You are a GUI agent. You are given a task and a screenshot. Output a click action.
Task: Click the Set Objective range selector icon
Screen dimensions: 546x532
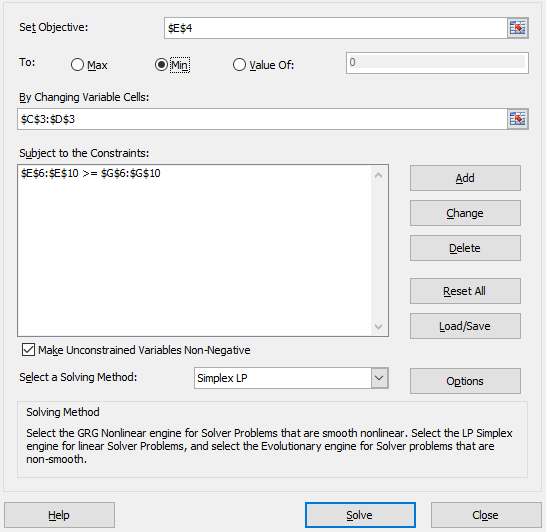click(x=517, y=28)
